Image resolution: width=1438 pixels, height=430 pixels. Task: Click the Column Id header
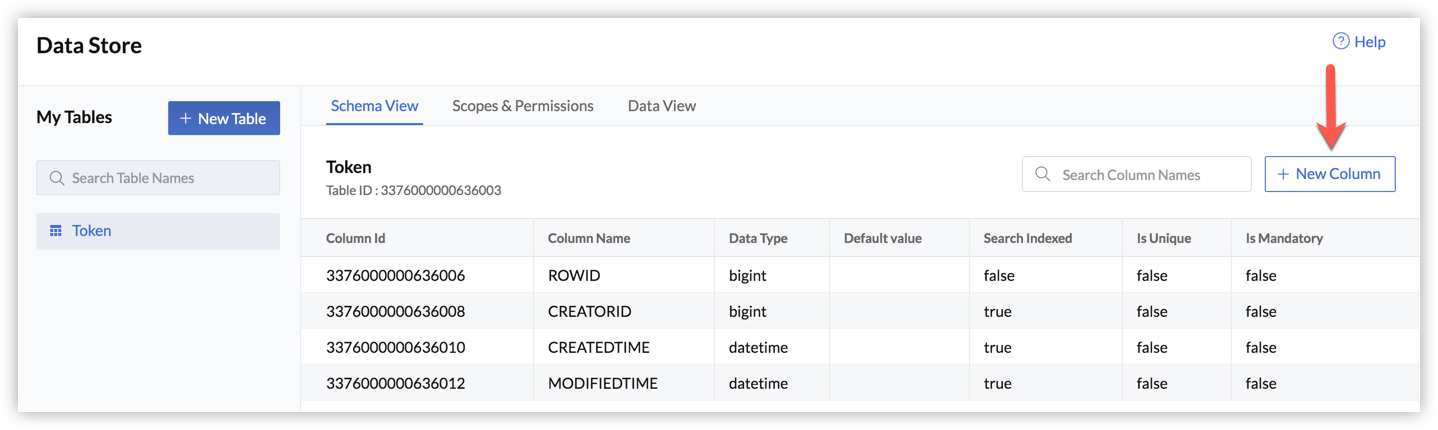pos(355,238)
